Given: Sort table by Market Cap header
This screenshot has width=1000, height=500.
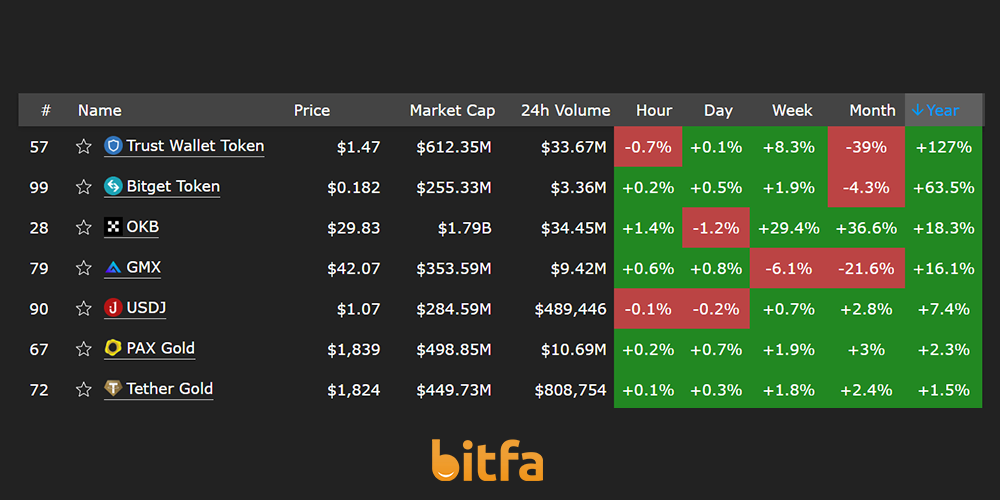Looking at the screenshot, I should coord(452,110).
